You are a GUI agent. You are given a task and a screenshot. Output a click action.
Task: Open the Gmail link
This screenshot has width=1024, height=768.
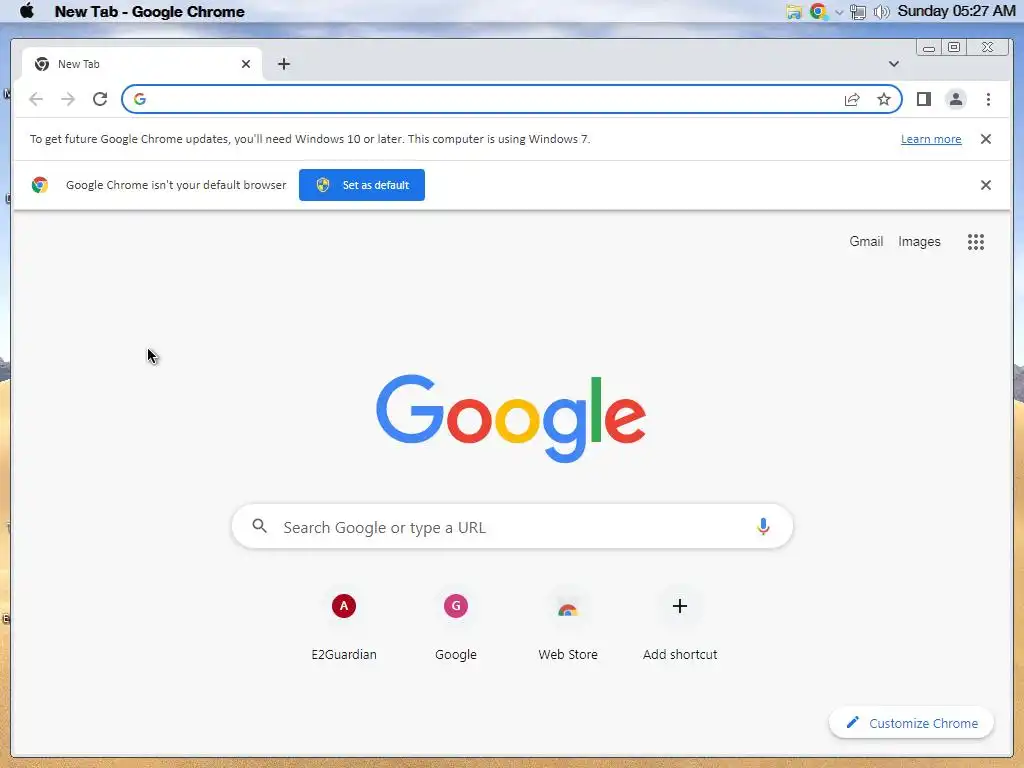click(866, 242)
